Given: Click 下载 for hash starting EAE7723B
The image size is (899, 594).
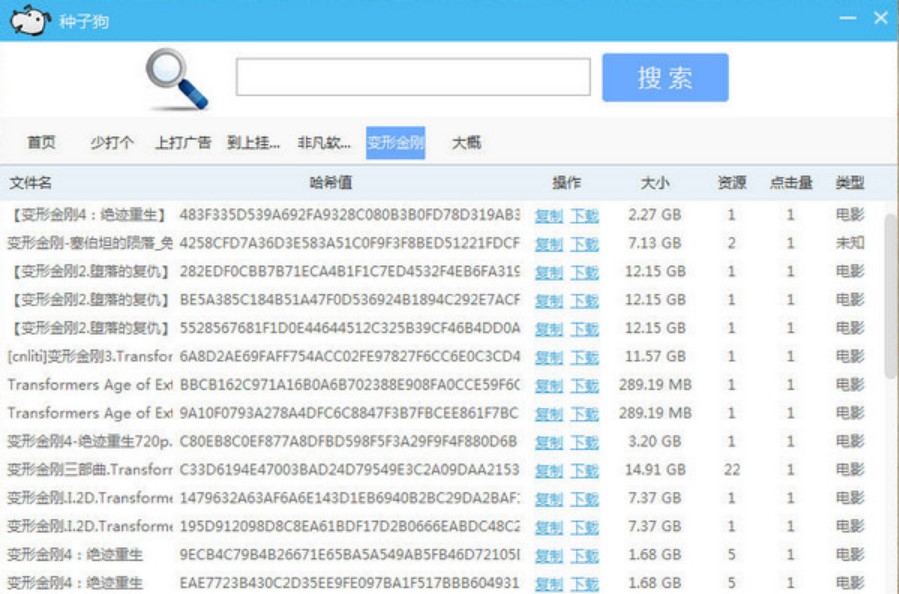Looking at the screenshot, I should [x=585, y=584].
